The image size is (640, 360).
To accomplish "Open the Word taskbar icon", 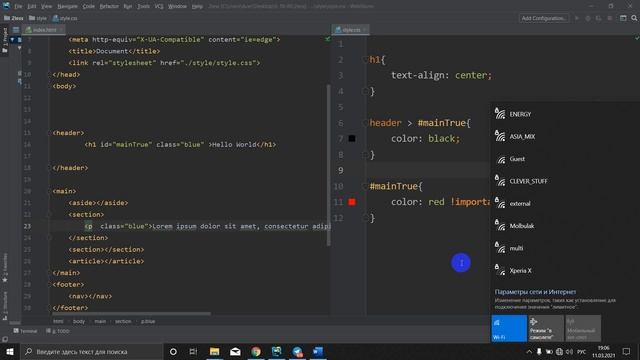I will click(x=318, y=351).
